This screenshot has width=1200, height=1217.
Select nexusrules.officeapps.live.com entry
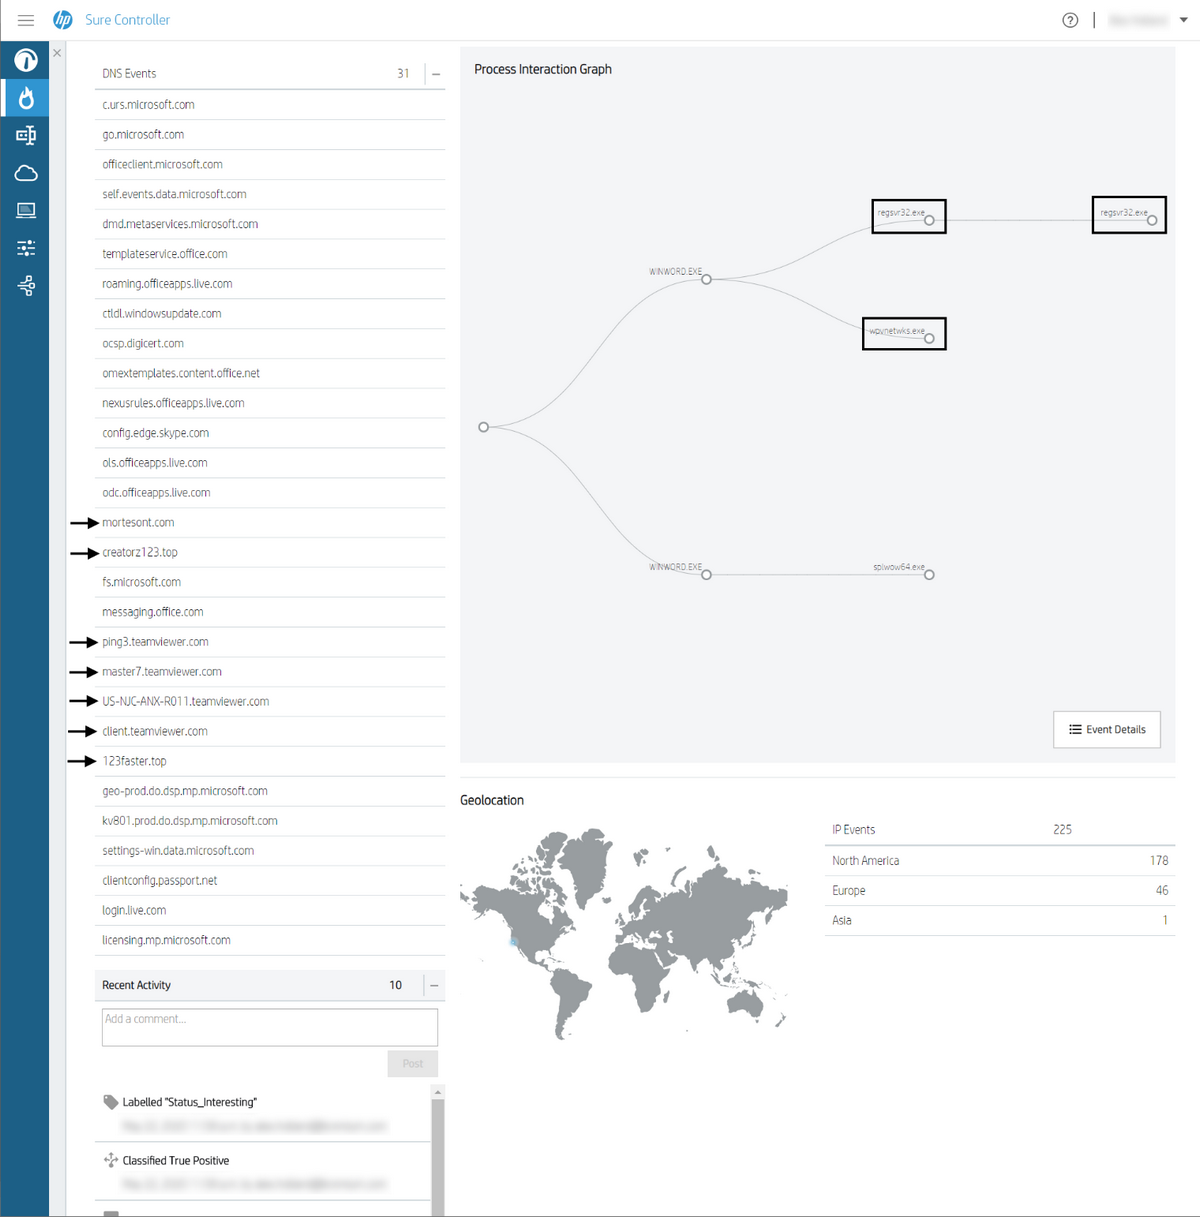coord(270,403)
